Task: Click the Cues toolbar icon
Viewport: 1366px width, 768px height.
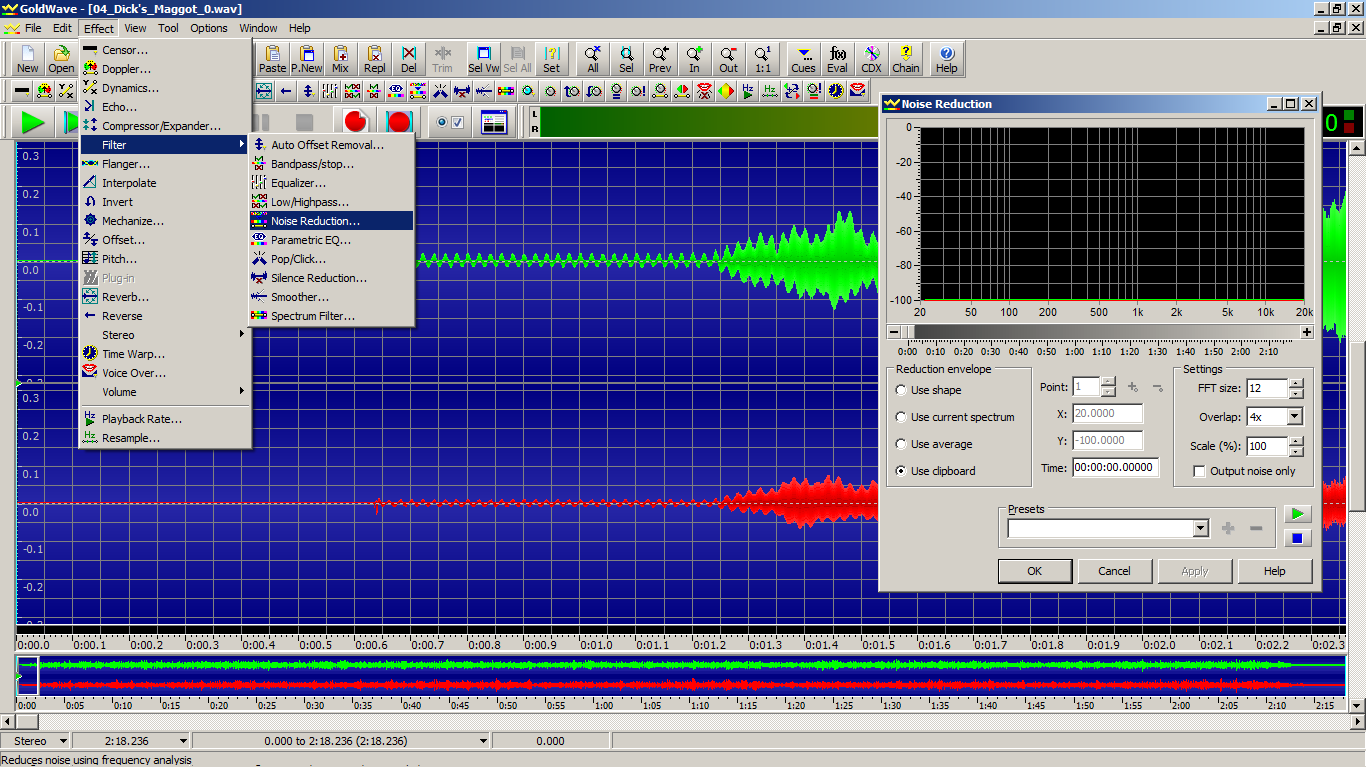Action: (x=803, y=59)
